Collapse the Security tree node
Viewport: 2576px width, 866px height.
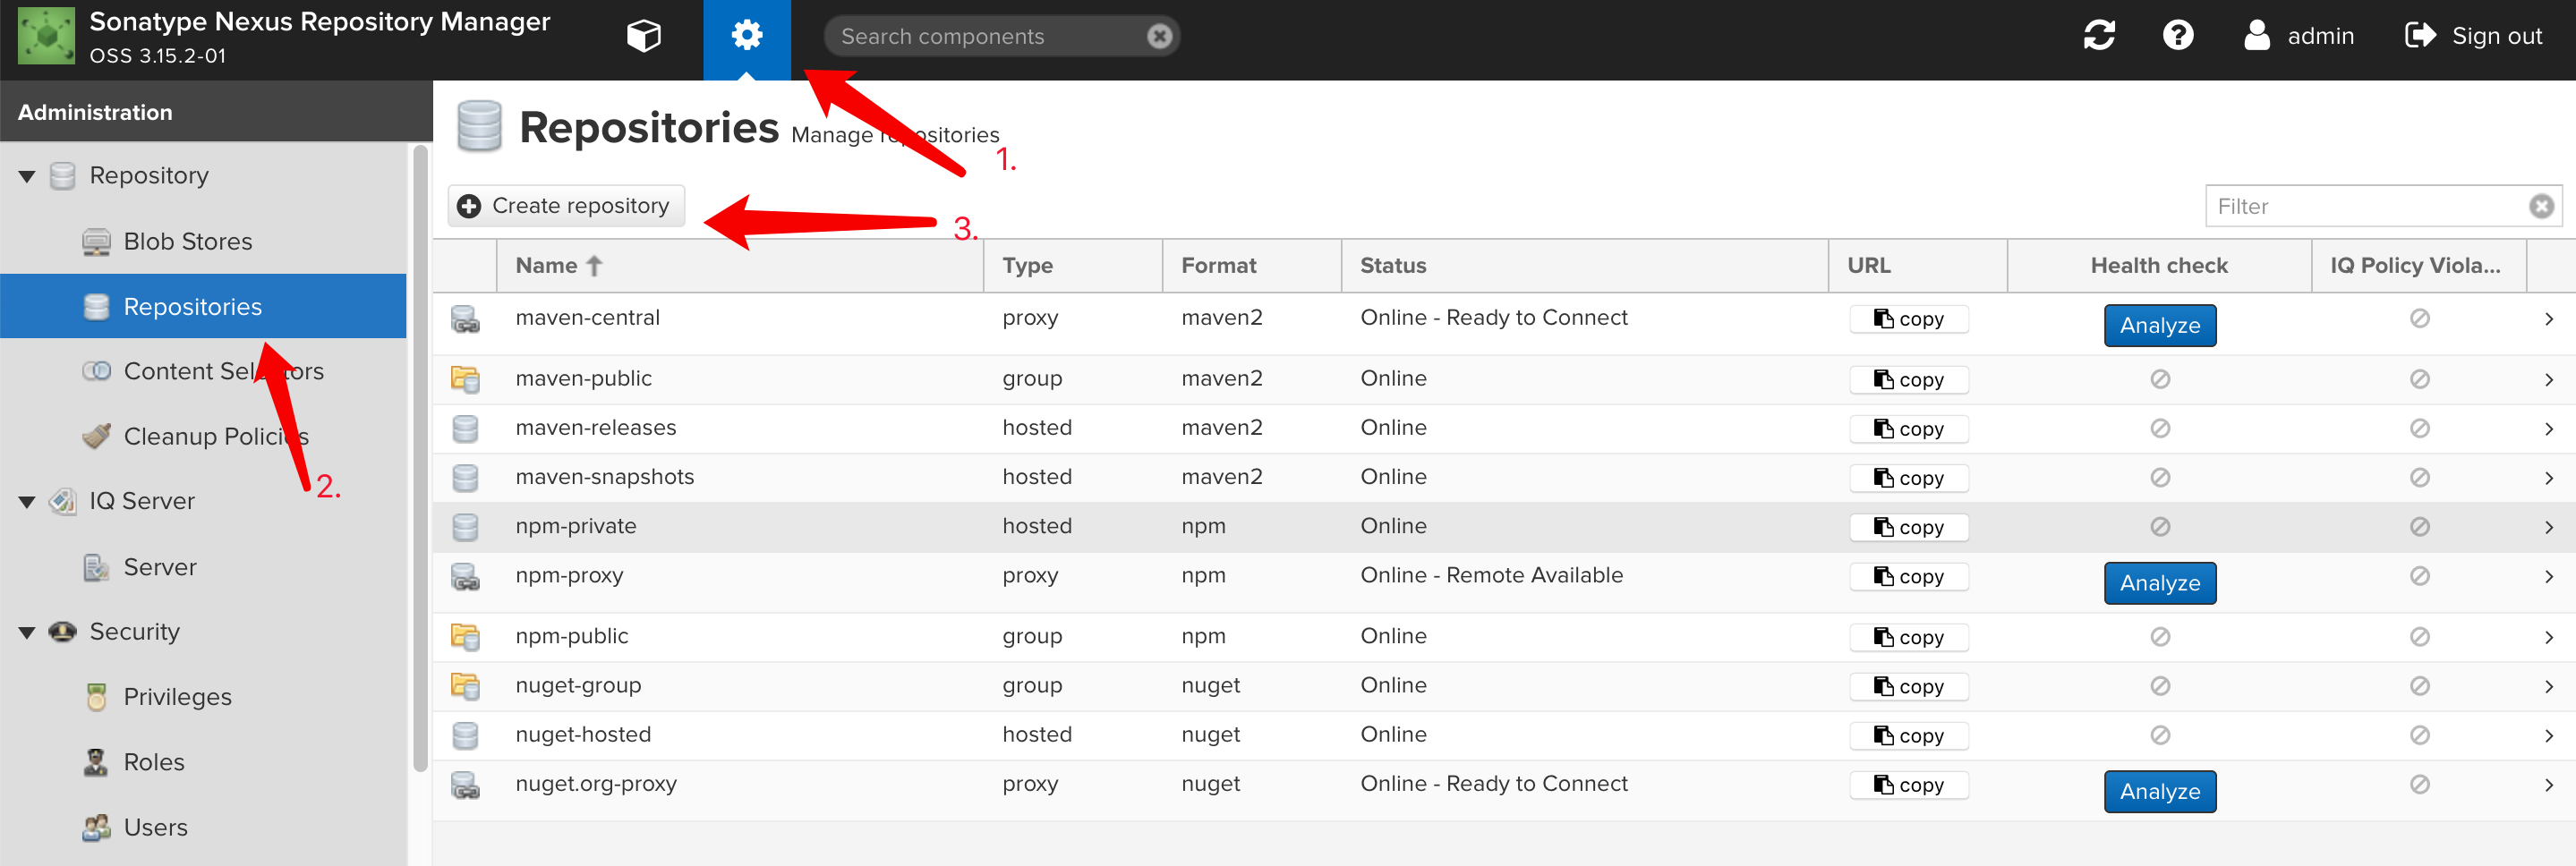27,633
